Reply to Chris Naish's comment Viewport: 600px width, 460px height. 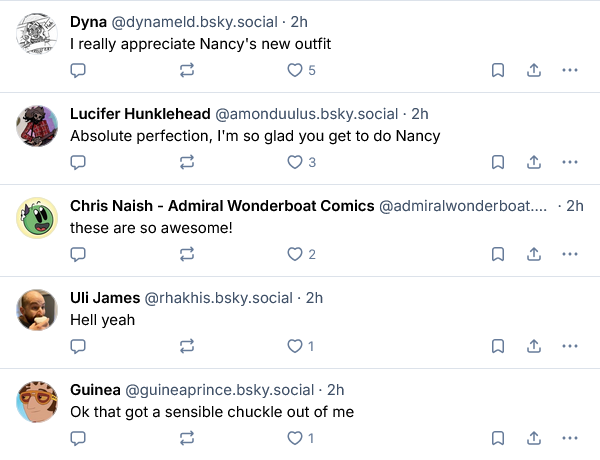tap(79, 254)
